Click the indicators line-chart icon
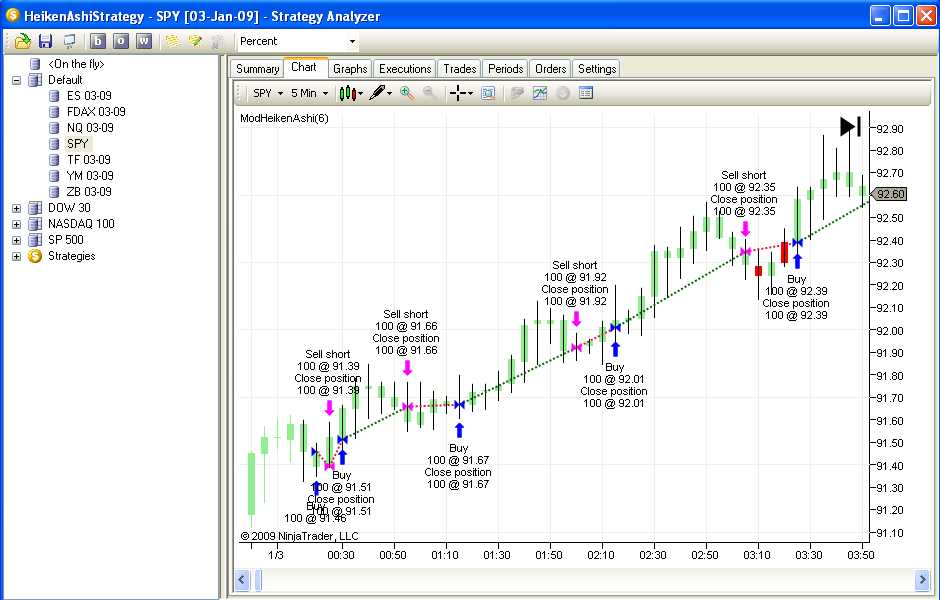940x600 pixels. click(x=540, y=93)
